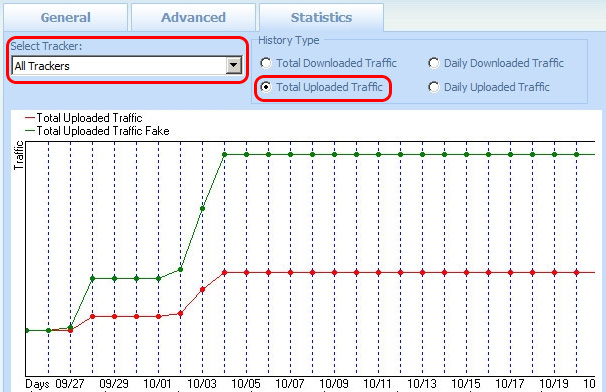Click the Select Tracker label
606x392 pixels.
[x=46, y=46]
